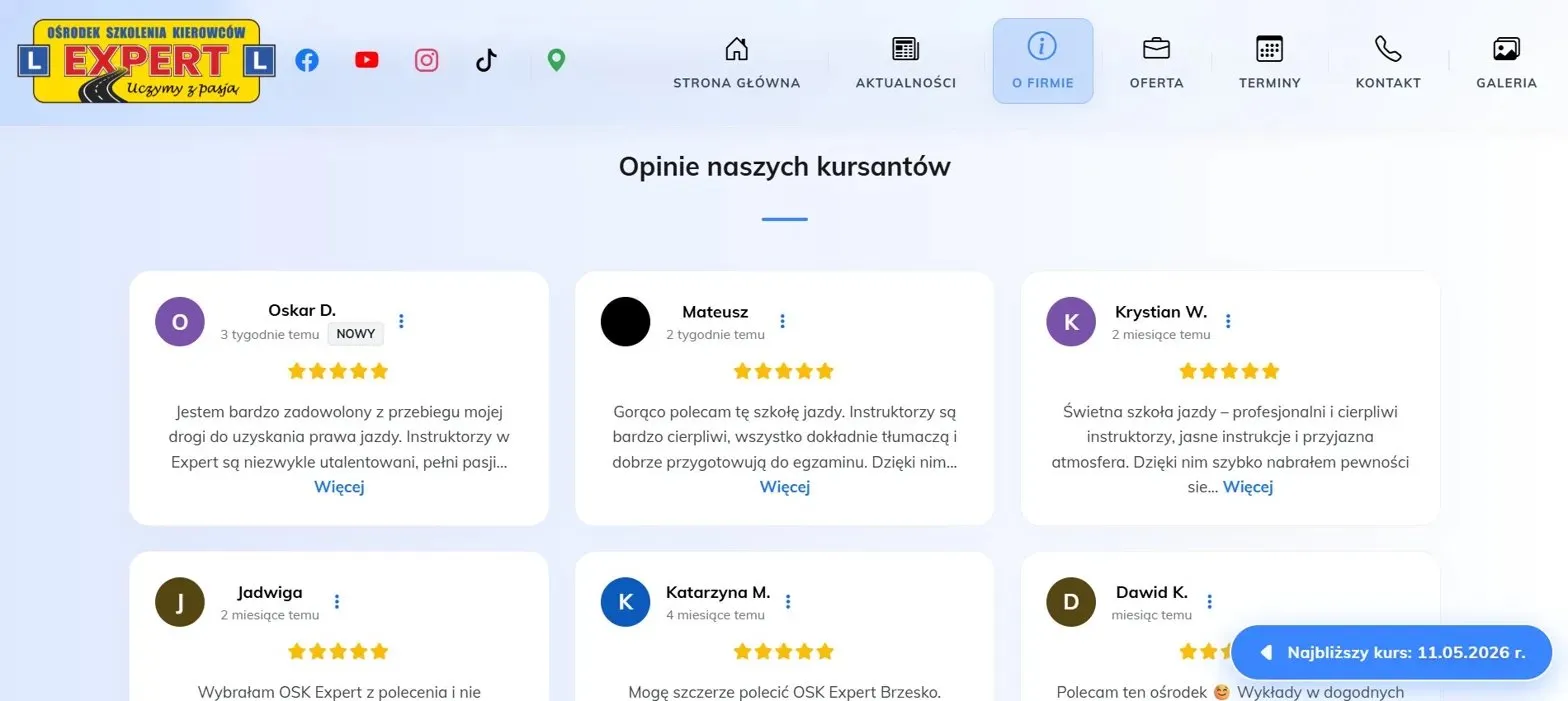Screen dimensions: 1568x701
Task: Open the TikTok profile icon
Action: pyautogui.click(x=486, y=60)
